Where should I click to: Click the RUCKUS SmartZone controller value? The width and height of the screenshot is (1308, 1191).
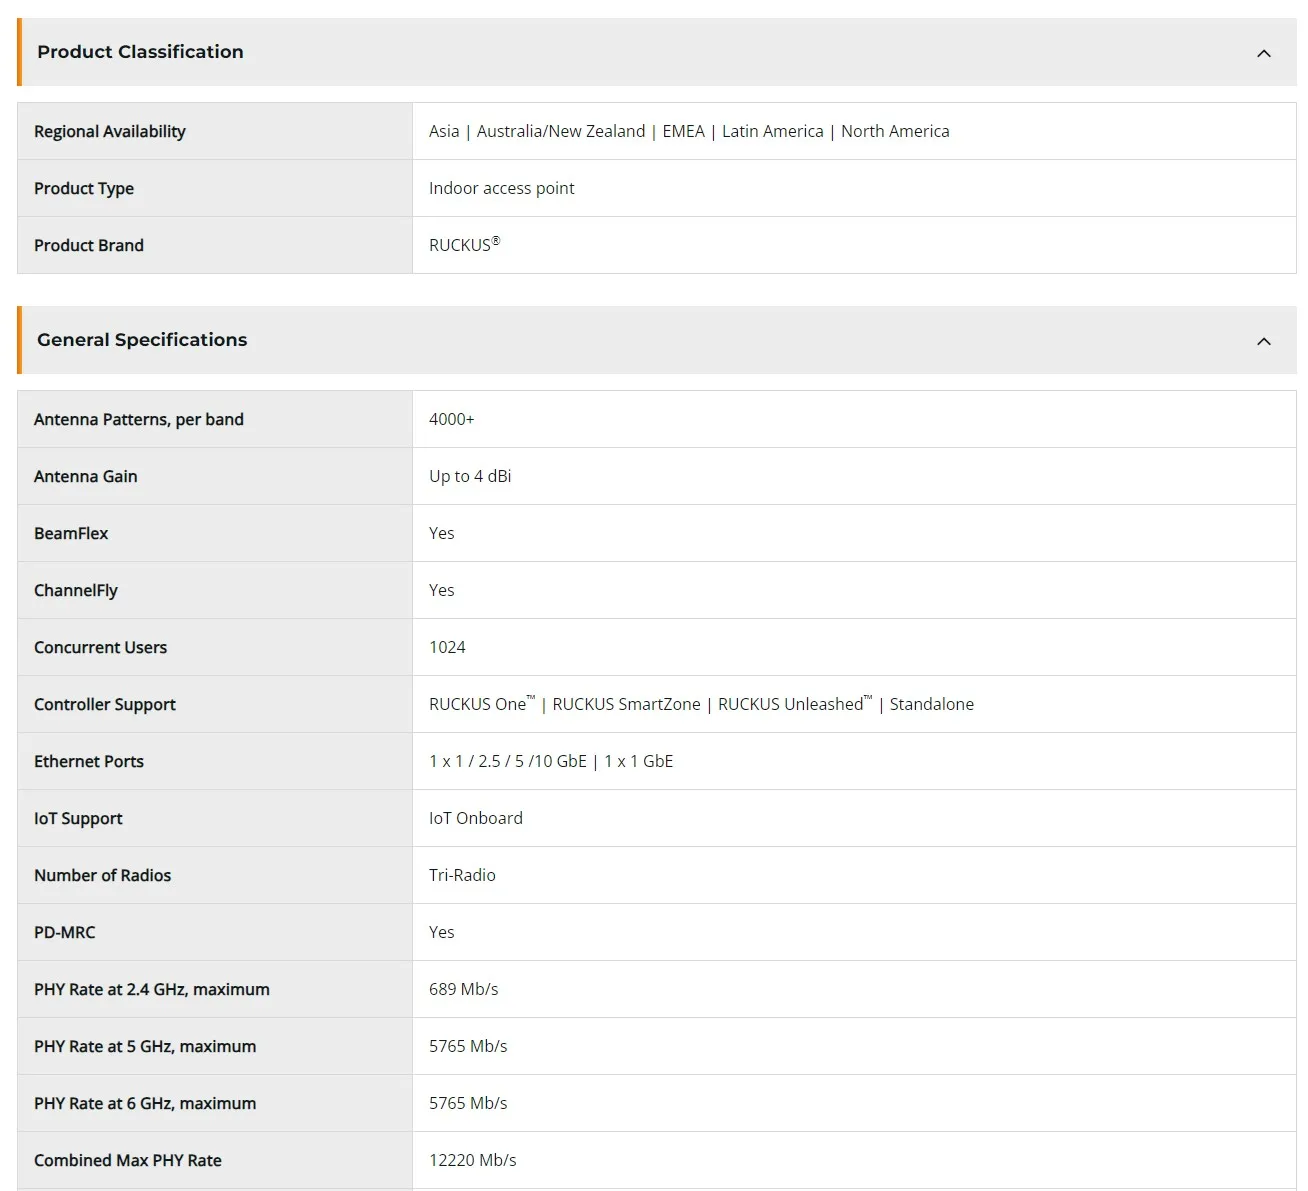click(x=627, y=704)
